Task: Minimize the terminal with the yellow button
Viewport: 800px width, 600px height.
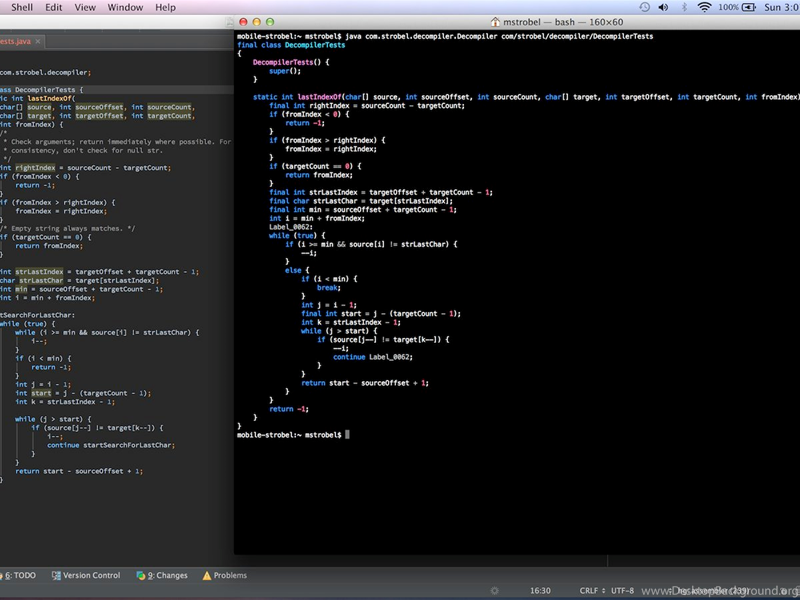Action: tap(257, 22)
